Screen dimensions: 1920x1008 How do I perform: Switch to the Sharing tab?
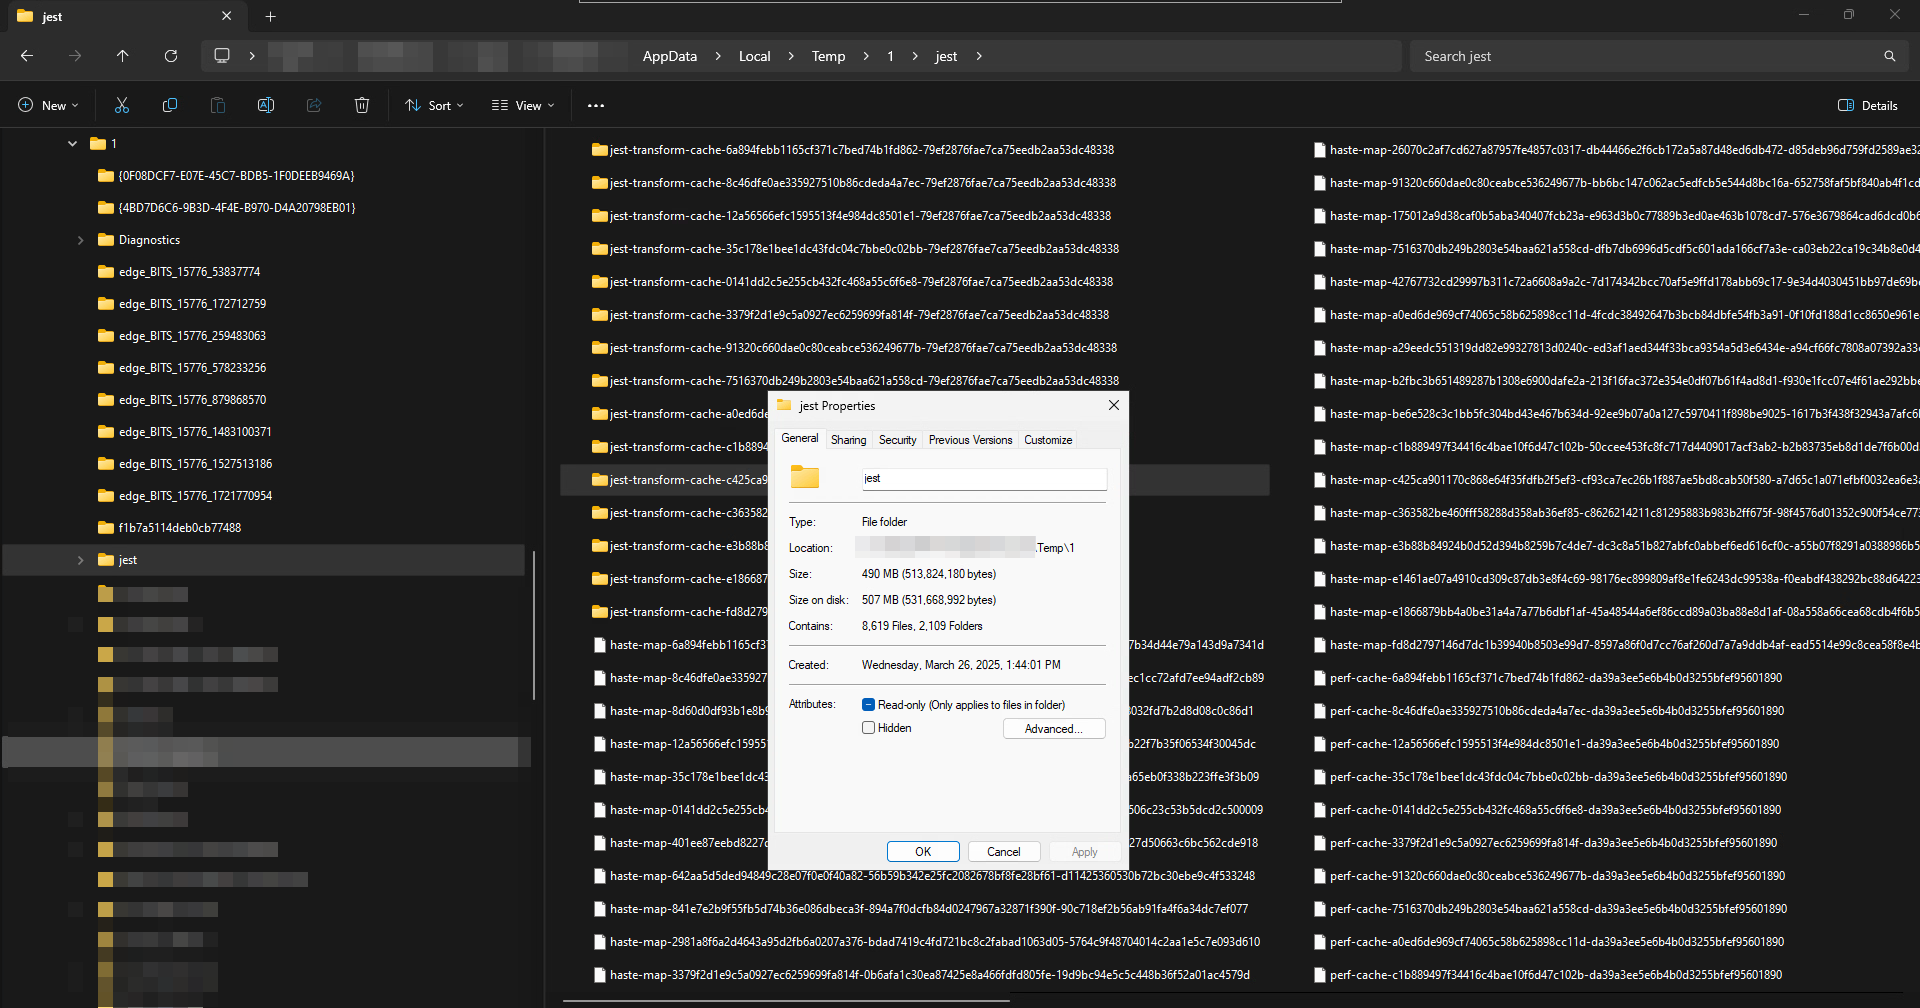tap(848, 440)
